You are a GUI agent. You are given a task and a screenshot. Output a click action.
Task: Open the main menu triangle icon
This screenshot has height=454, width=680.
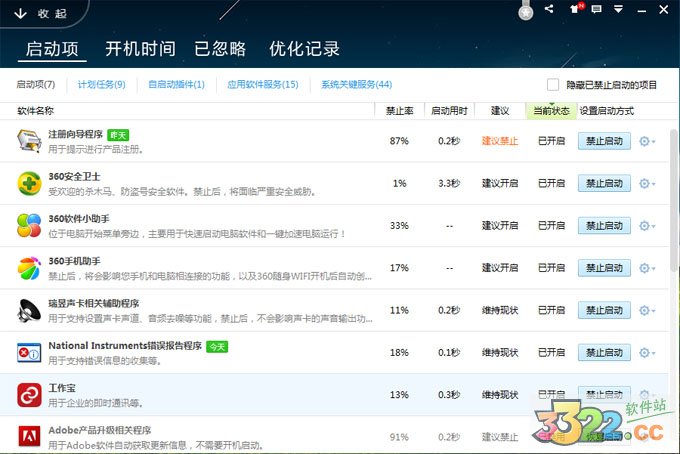[618, 9]
